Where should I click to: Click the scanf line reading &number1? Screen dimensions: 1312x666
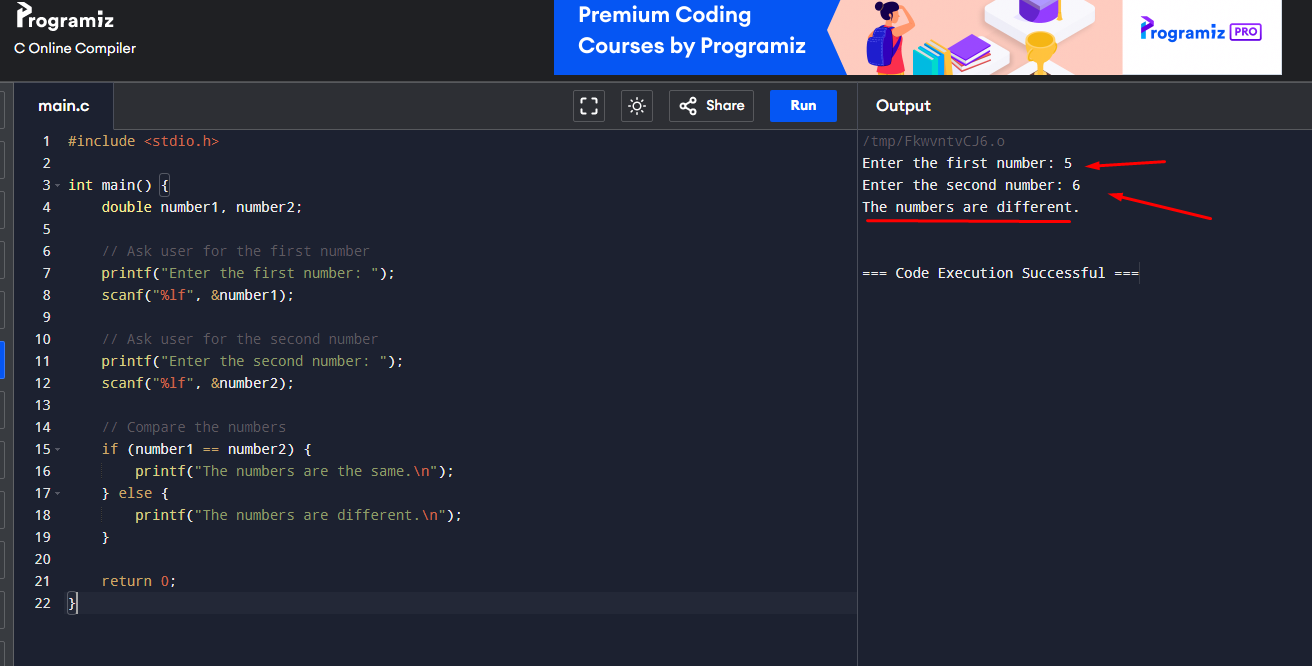(198, 295)
